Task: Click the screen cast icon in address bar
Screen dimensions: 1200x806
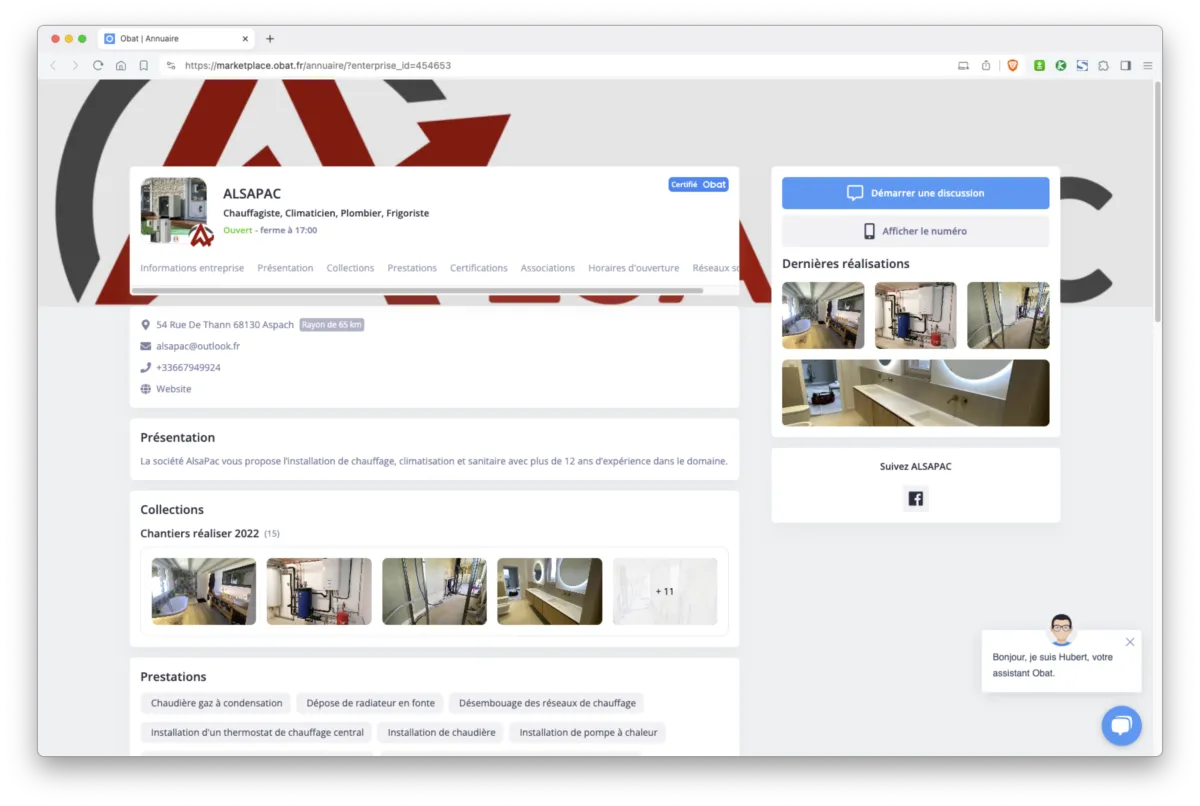Action: (x=963, y=66)
